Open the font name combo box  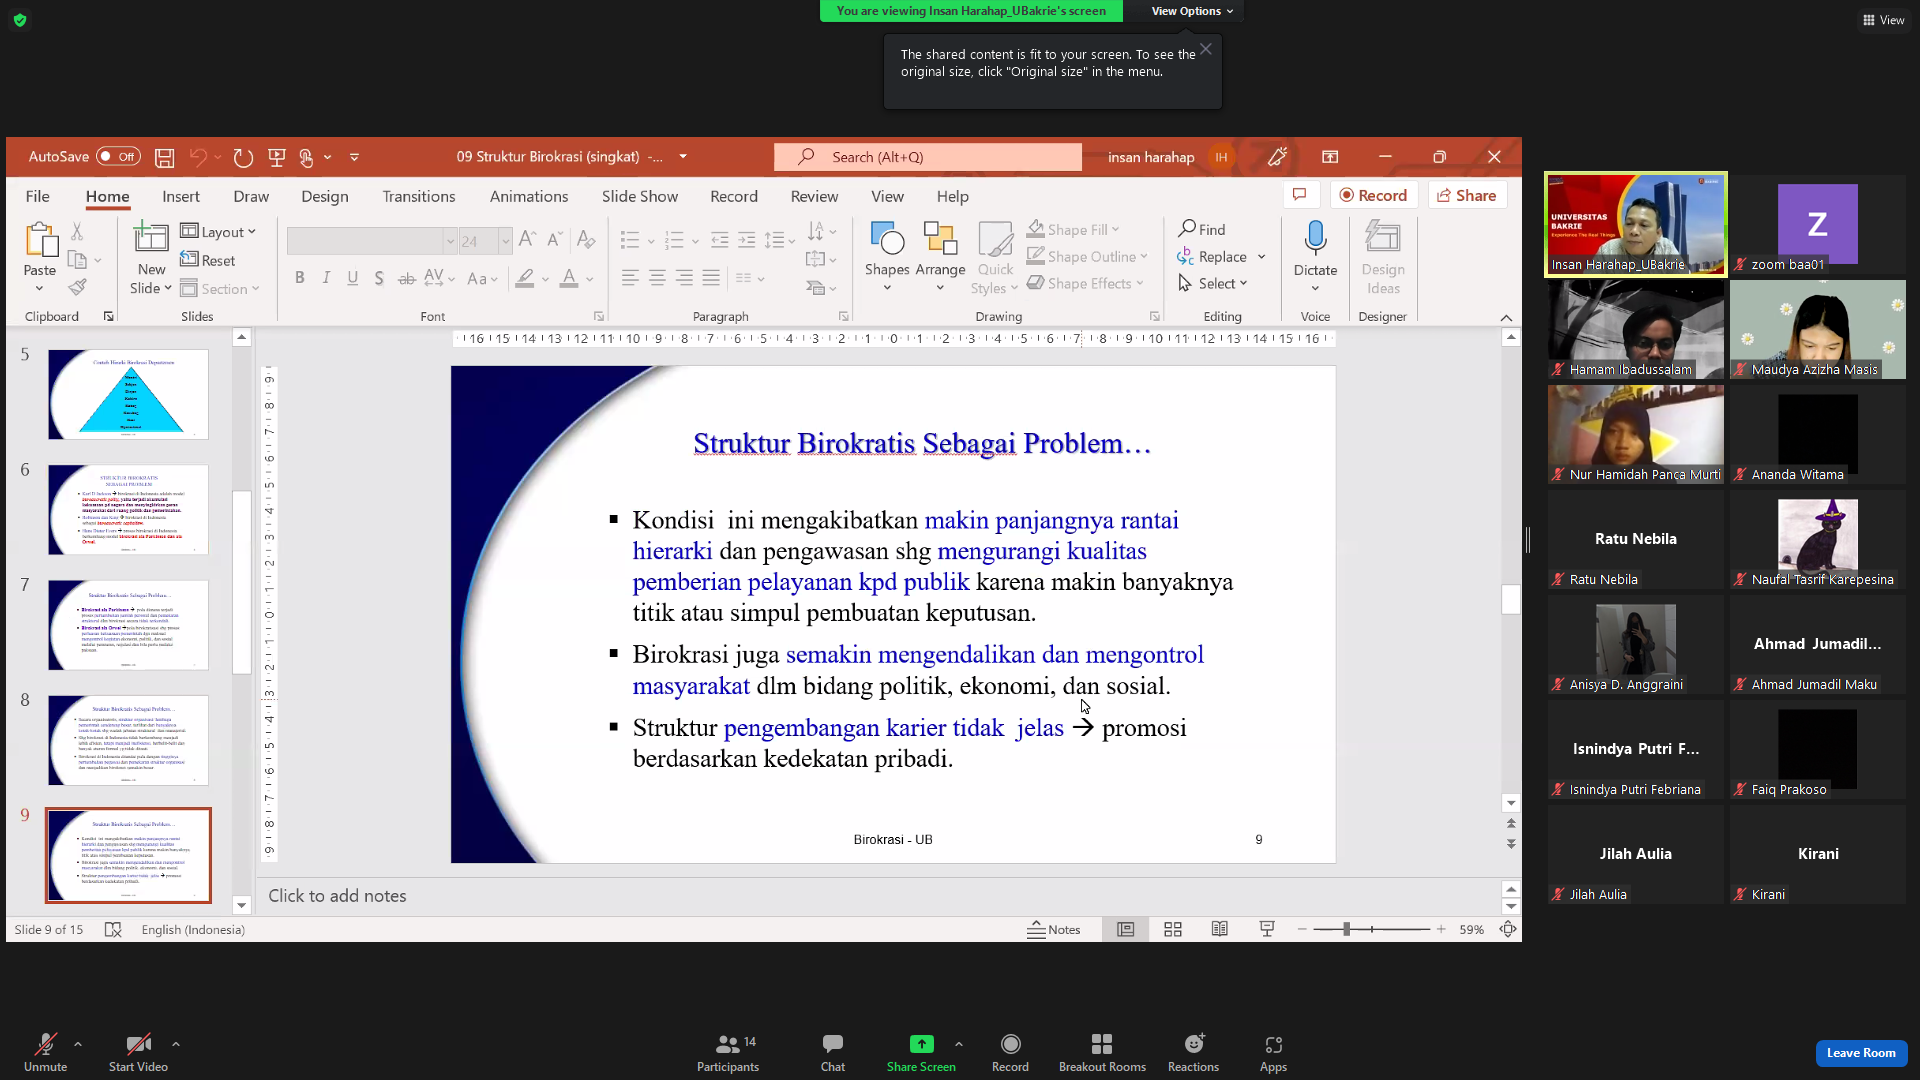(371, 241)
